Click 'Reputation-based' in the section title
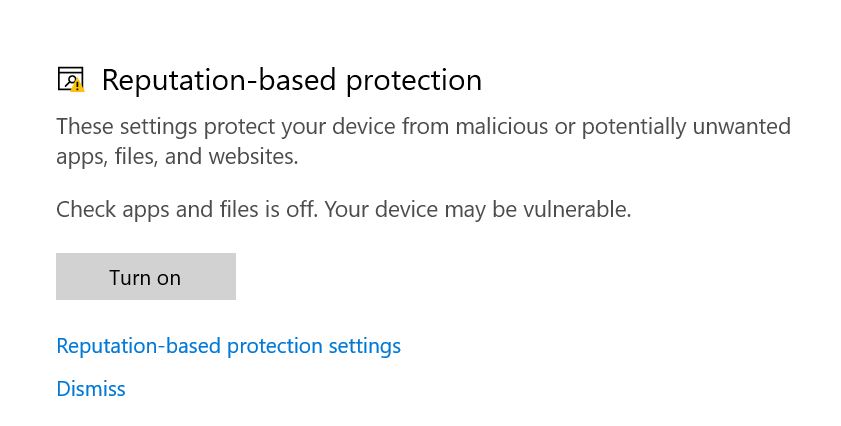The height and width of the screenshot is (426, 841). (x=219, y=80)
